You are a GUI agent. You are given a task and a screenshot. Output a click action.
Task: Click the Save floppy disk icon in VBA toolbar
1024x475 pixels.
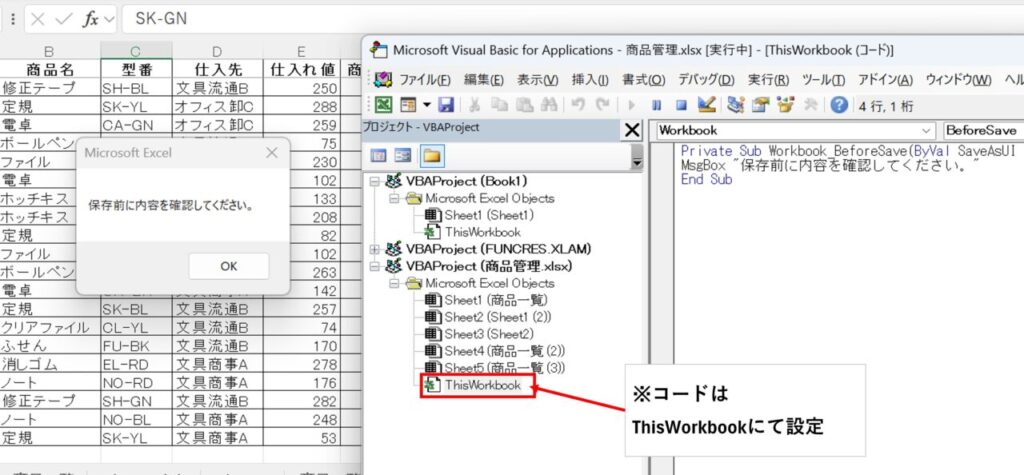point(446,105)
